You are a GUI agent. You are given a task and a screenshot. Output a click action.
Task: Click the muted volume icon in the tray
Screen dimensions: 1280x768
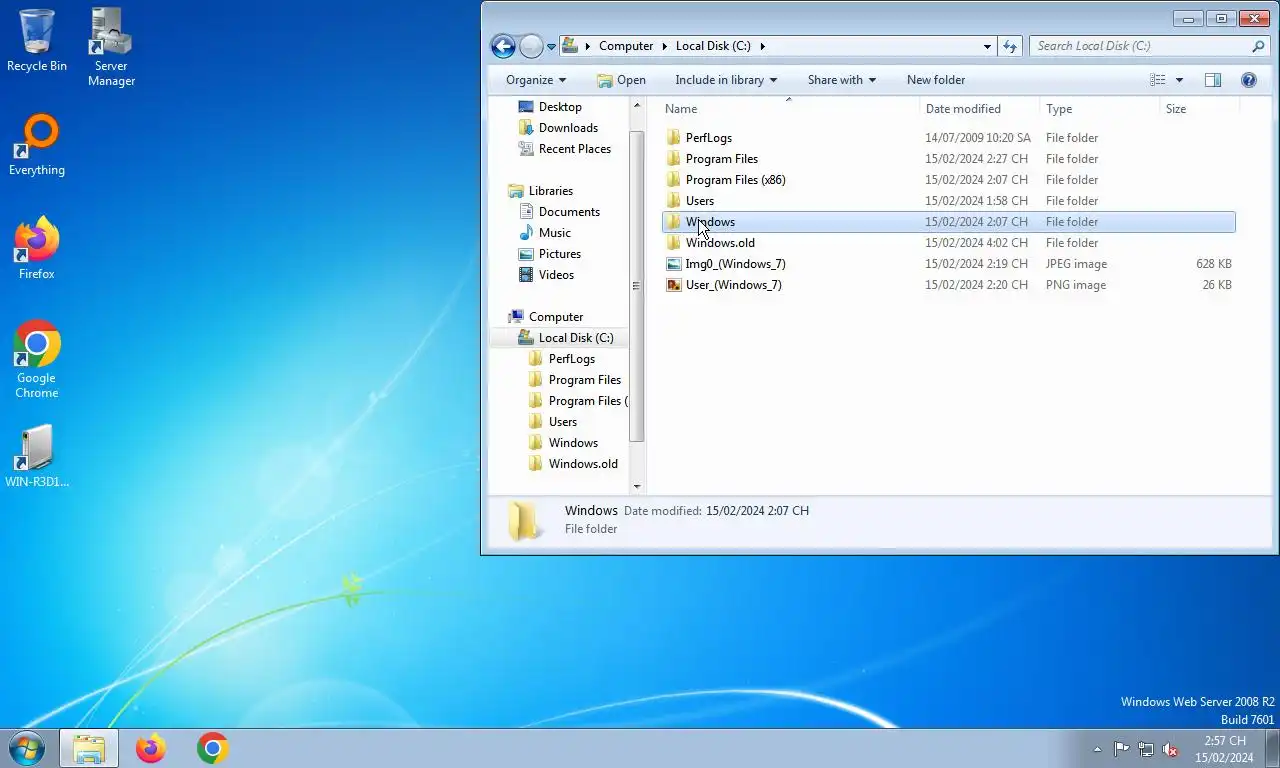point(1170,749)
